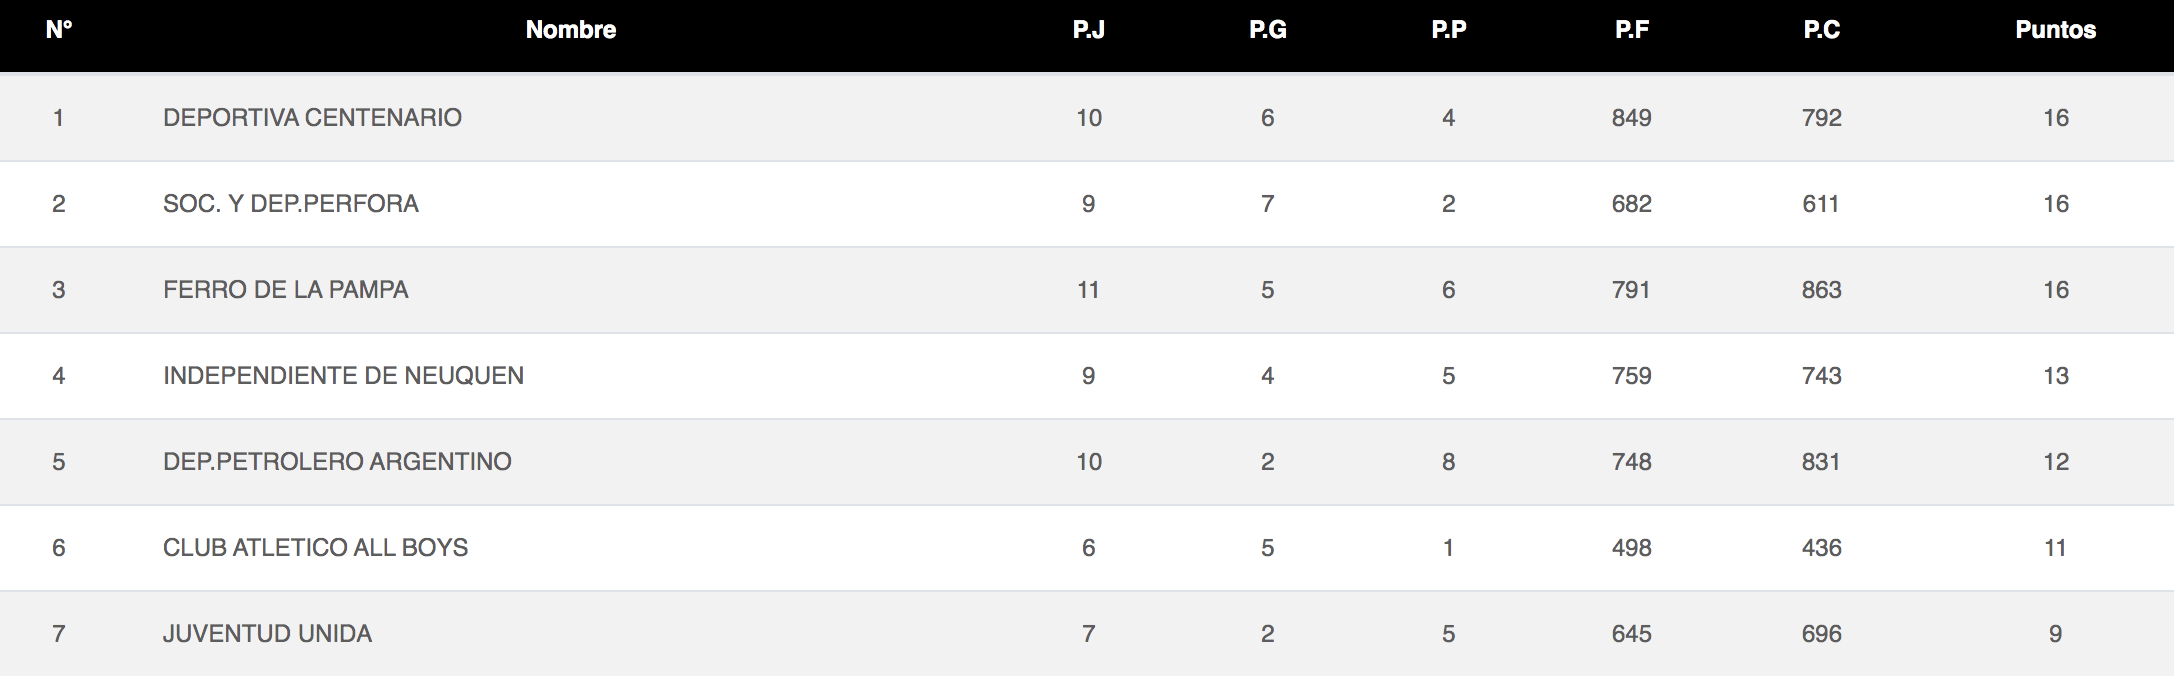The height and width of the screenshot is (686, 2174).
Task: Click the P.F column header
Action: (1631, 30)
